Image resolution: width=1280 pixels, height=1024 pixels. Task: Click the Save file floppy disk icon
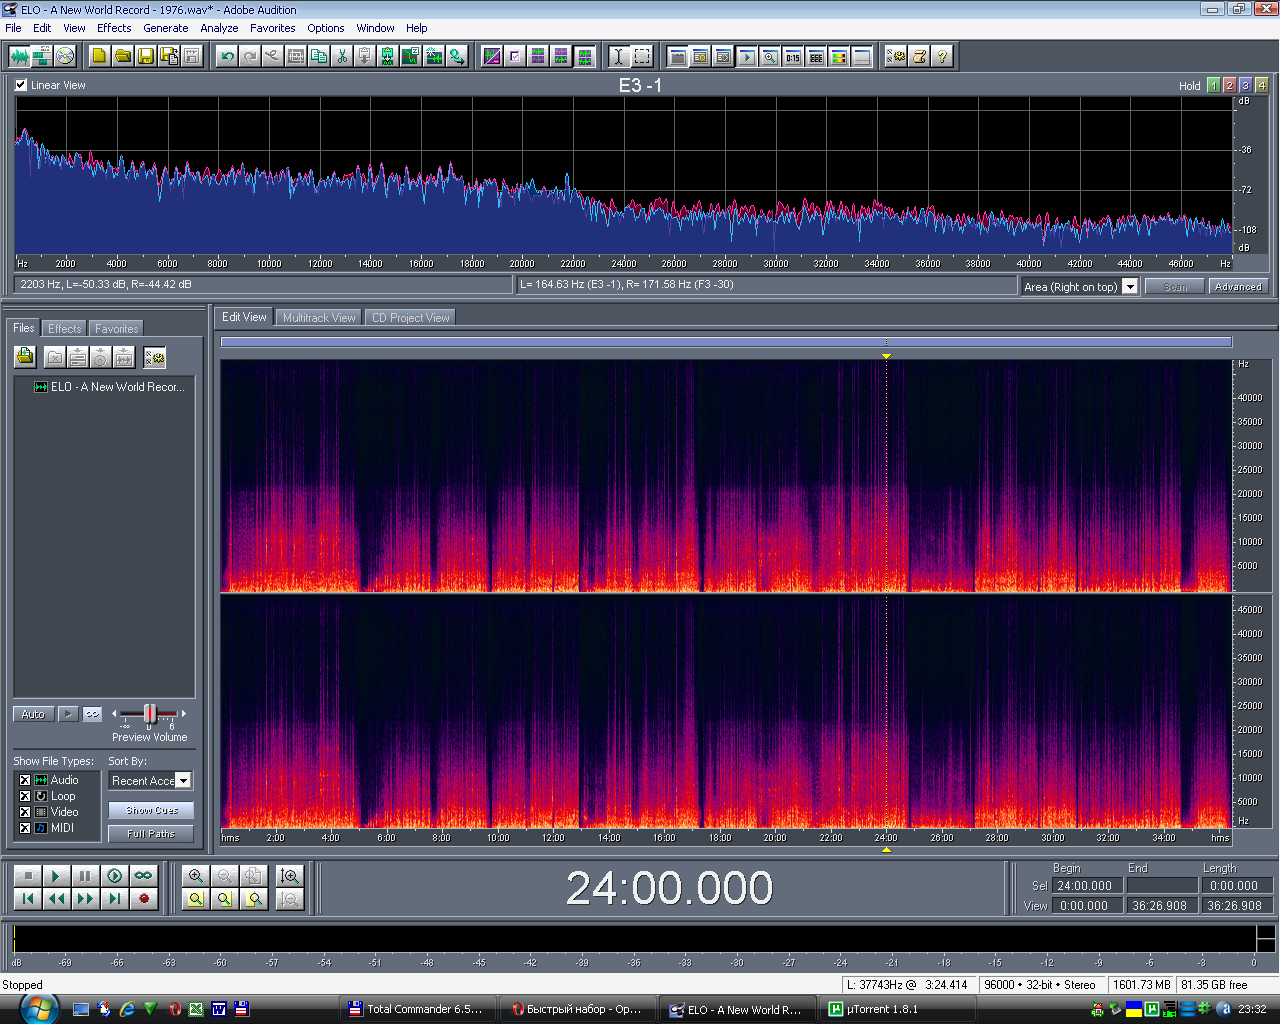coord(146,56)
